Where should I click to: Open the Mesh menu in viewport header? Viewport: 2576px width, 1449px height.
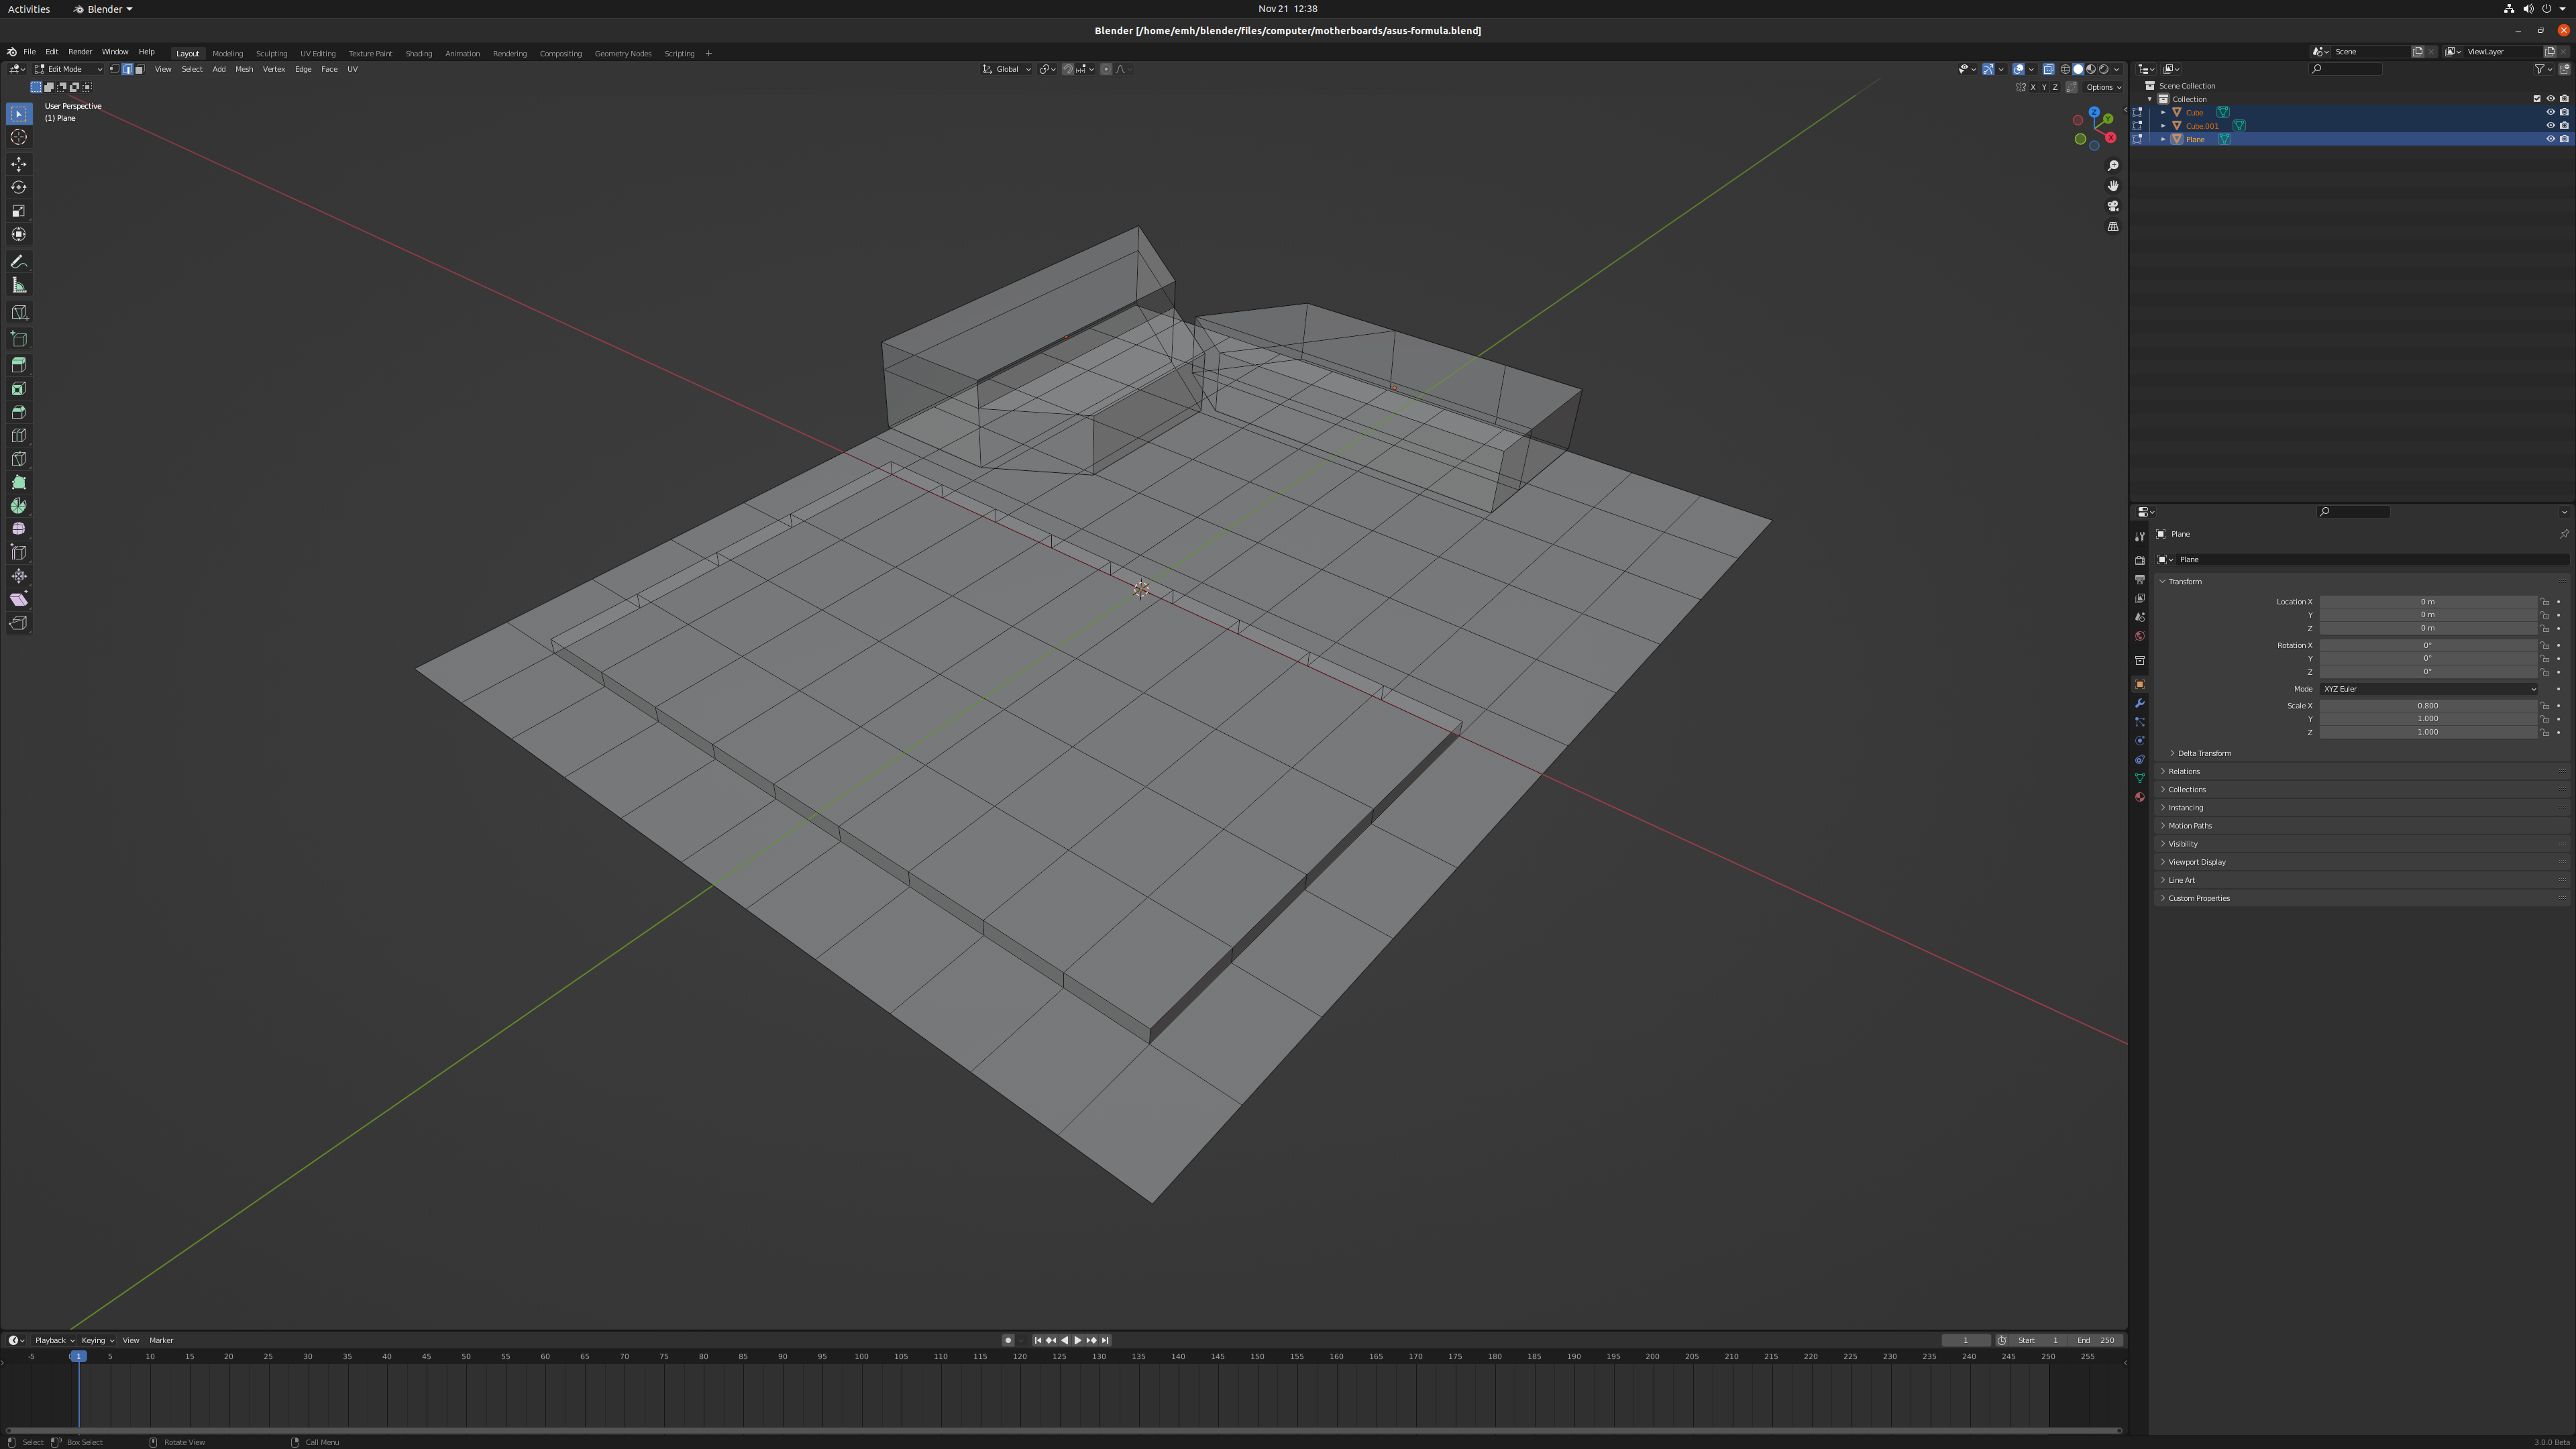(244, 69)
